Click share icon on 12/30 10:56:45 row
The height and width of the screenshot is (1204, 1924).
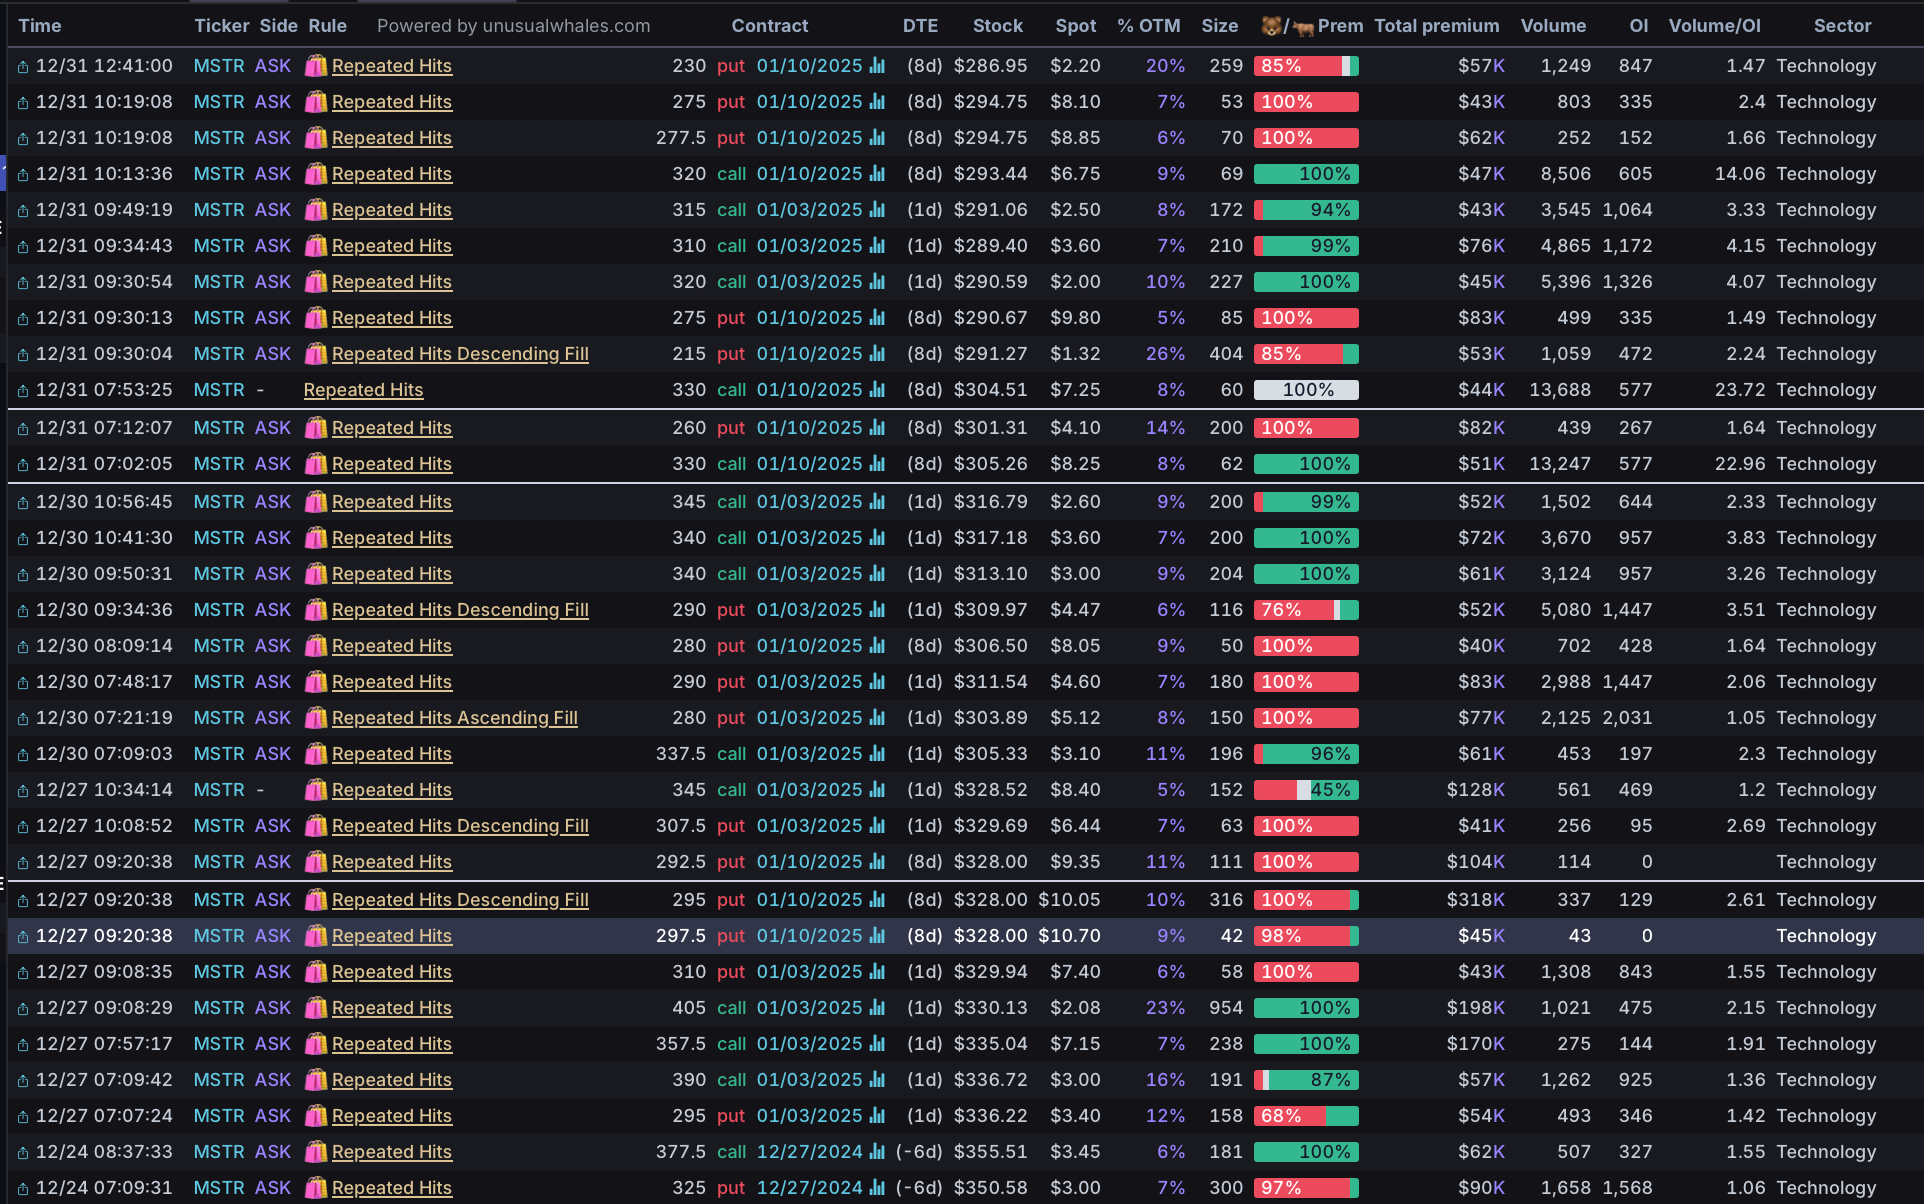22,503
